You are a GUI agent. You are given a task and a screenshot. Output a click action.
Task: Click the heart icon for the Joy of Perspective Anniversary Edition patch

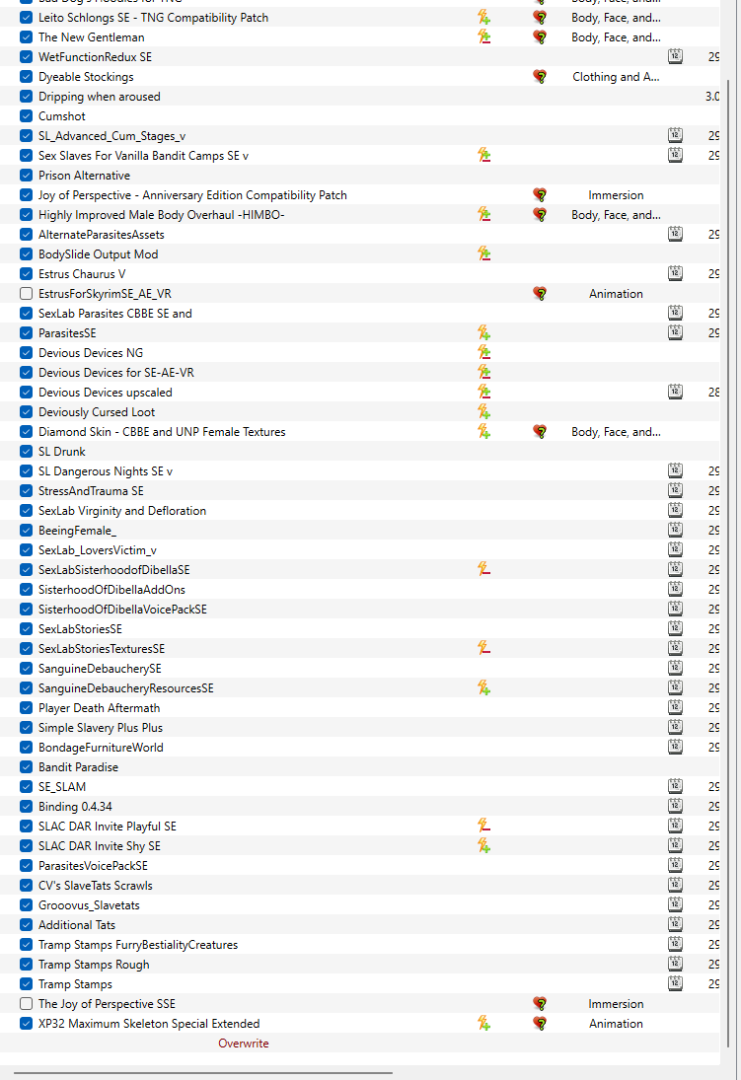pyautogui.click(x=540, y=195)
